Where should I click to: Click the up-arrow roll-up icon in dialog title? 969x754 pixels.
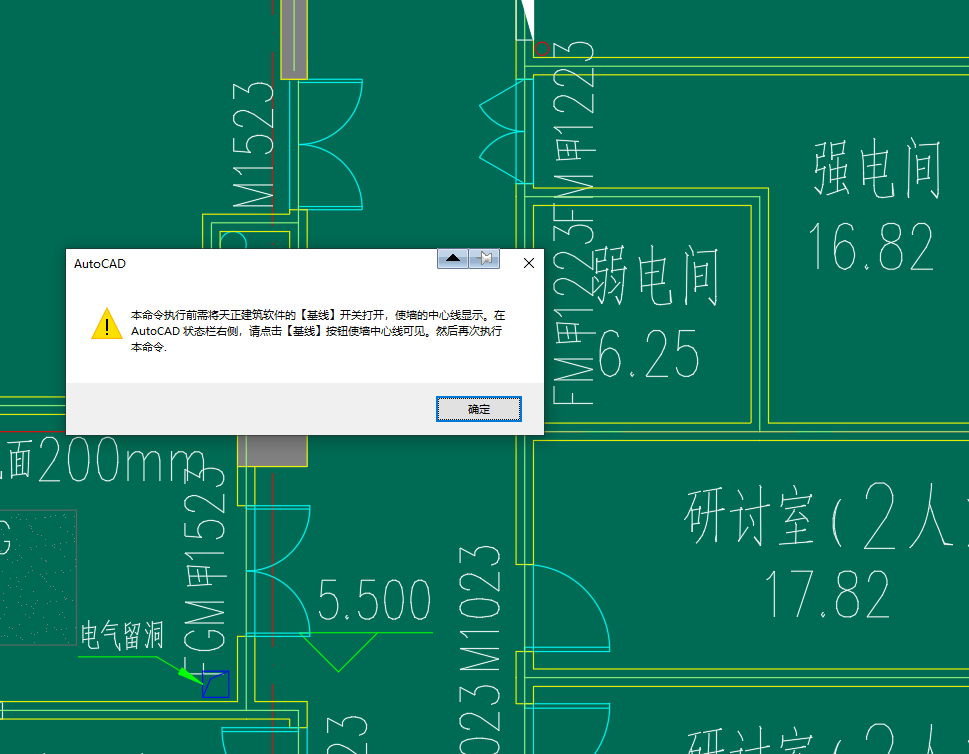(x=453, y=259)
